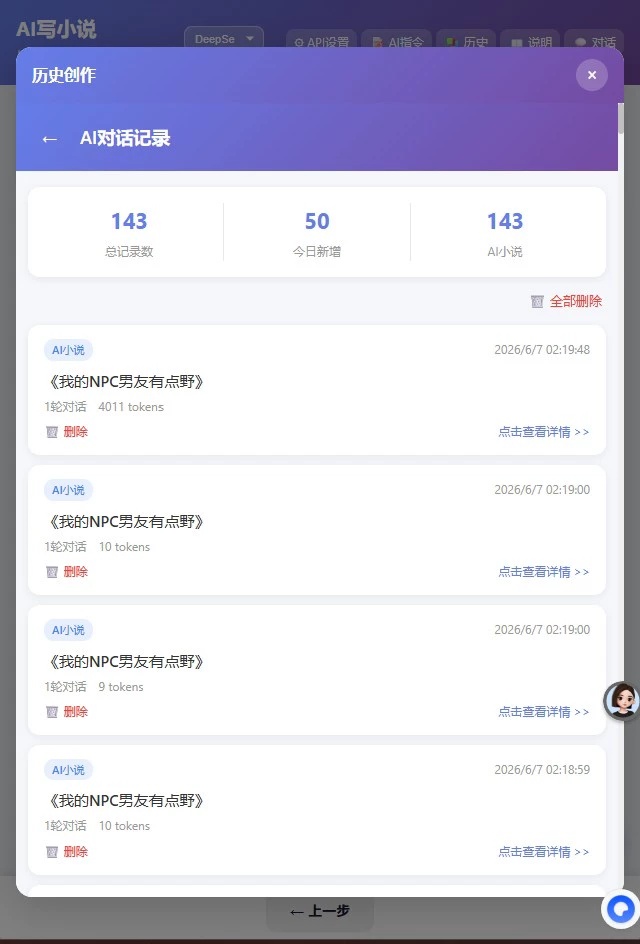Close the 历史创作 dialog with the X
640x944 pixels.
[x=592, y=75]
